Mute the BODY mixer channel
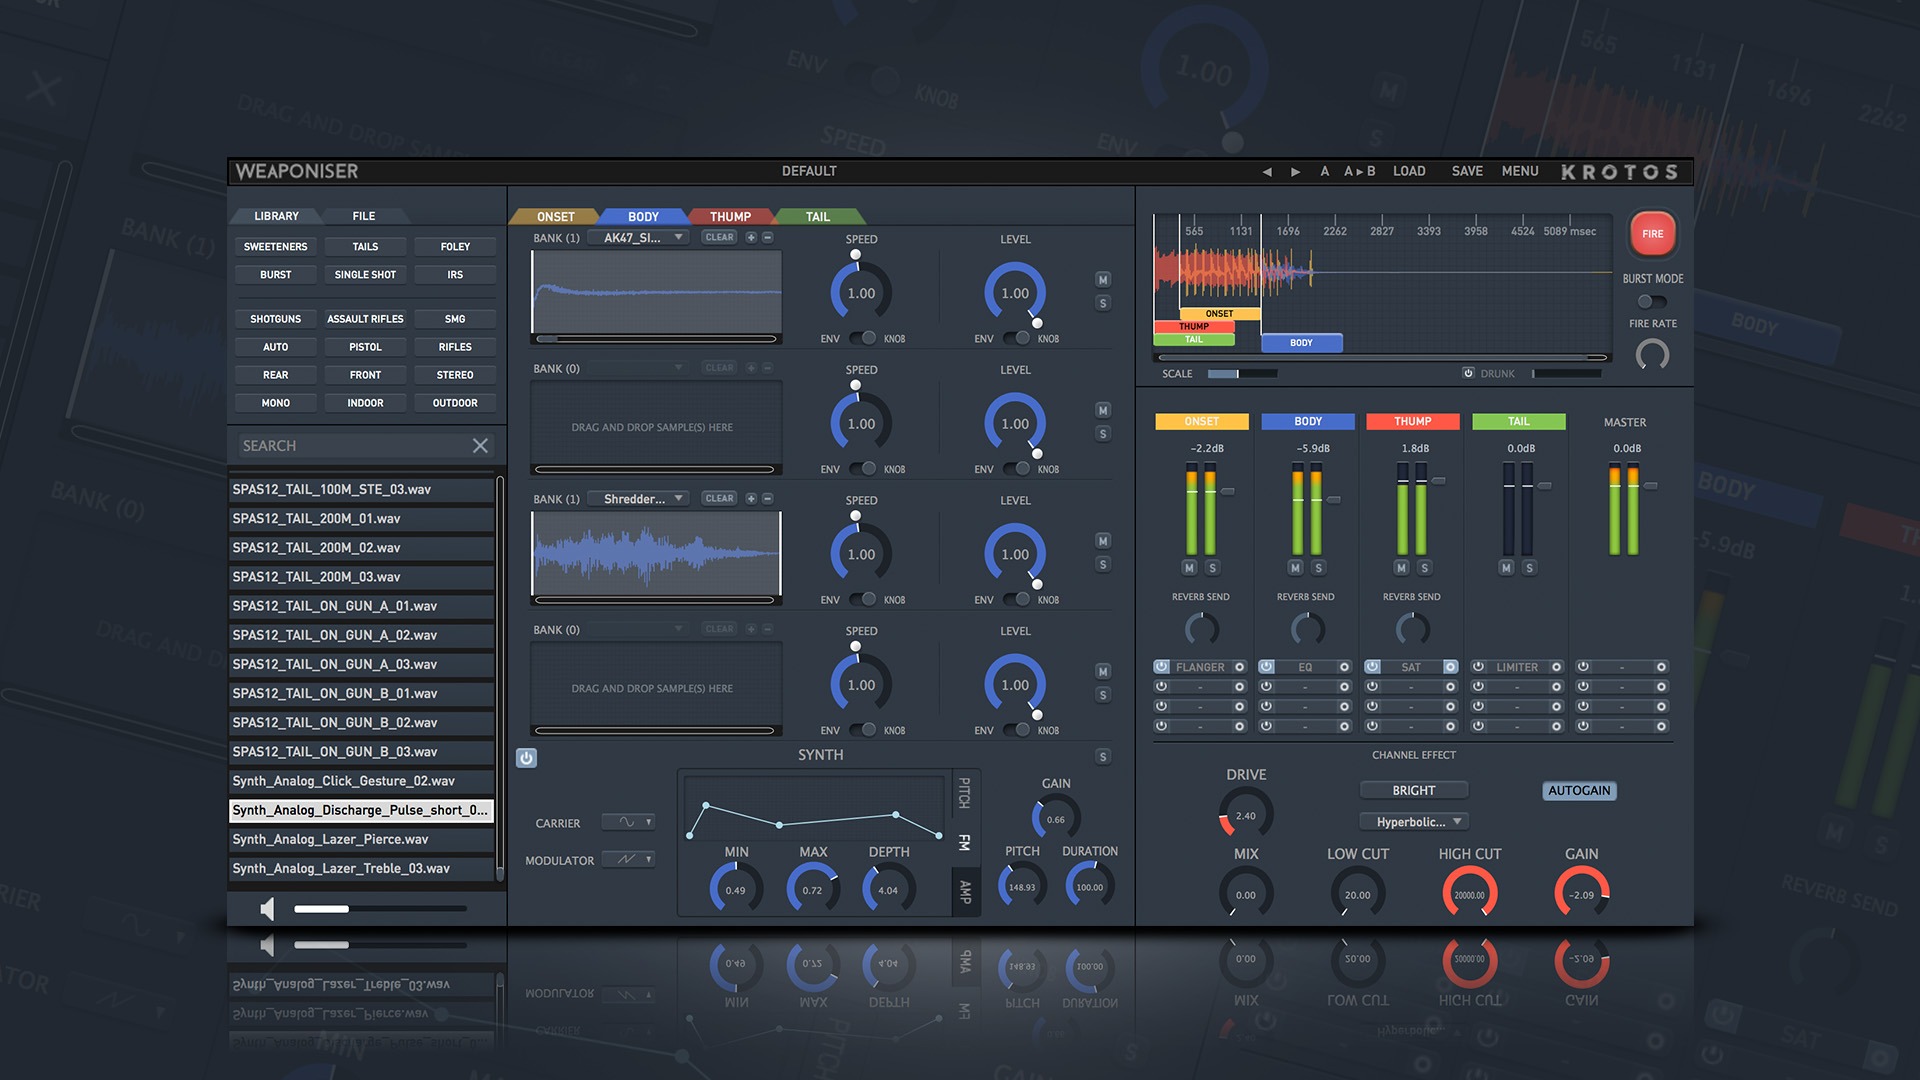Viewport: 1920px width, 1080px height. pyautogui.click(x=1295, y=568)
